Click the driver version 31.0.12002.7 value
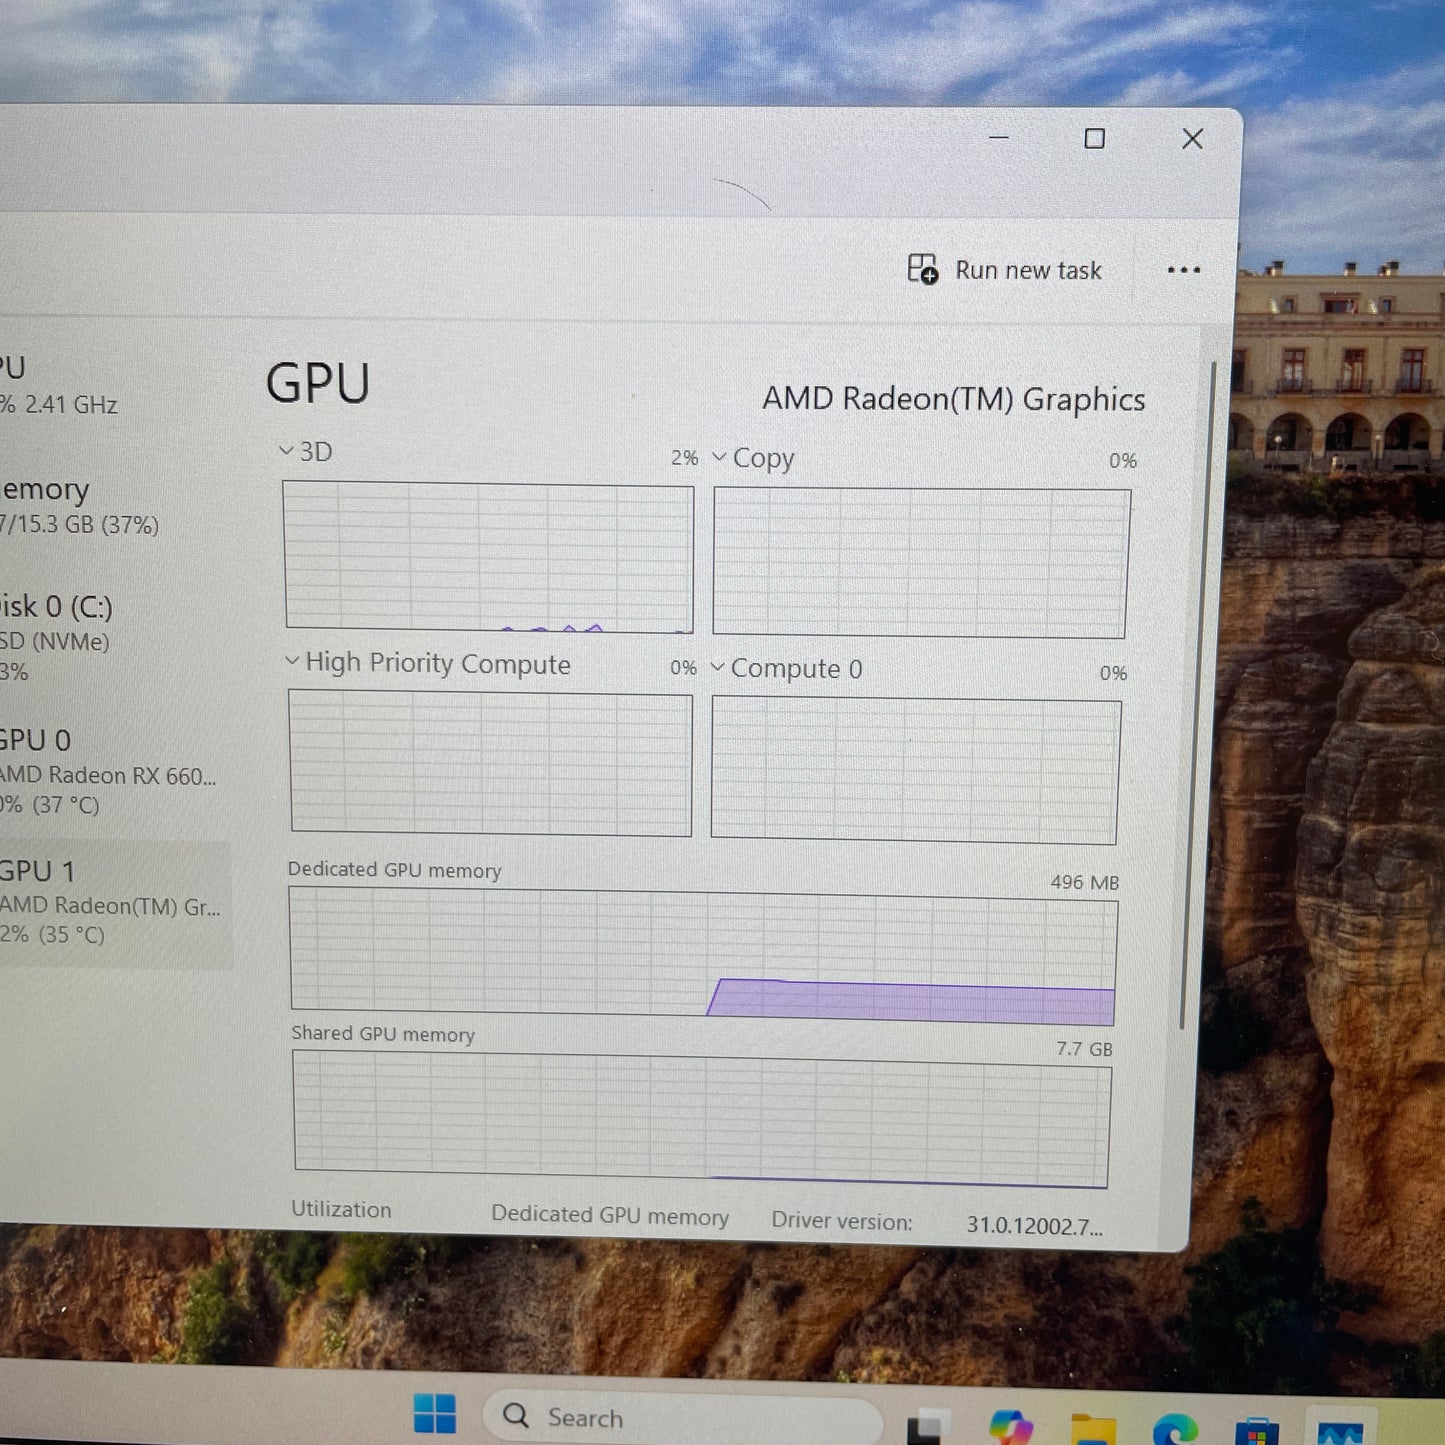 pyautogui.click(x=1034, y=1226)
